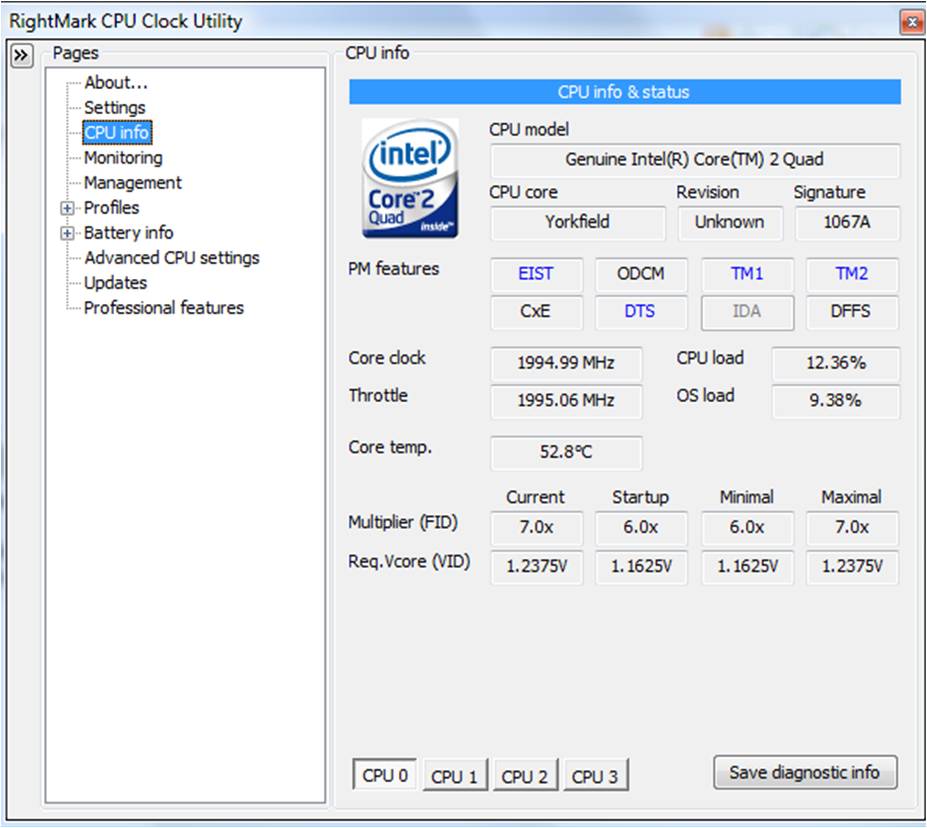Screen dimensions: 927x828
Task: Click the Startup multiplier 6.0x value
Action: point(641,527)
